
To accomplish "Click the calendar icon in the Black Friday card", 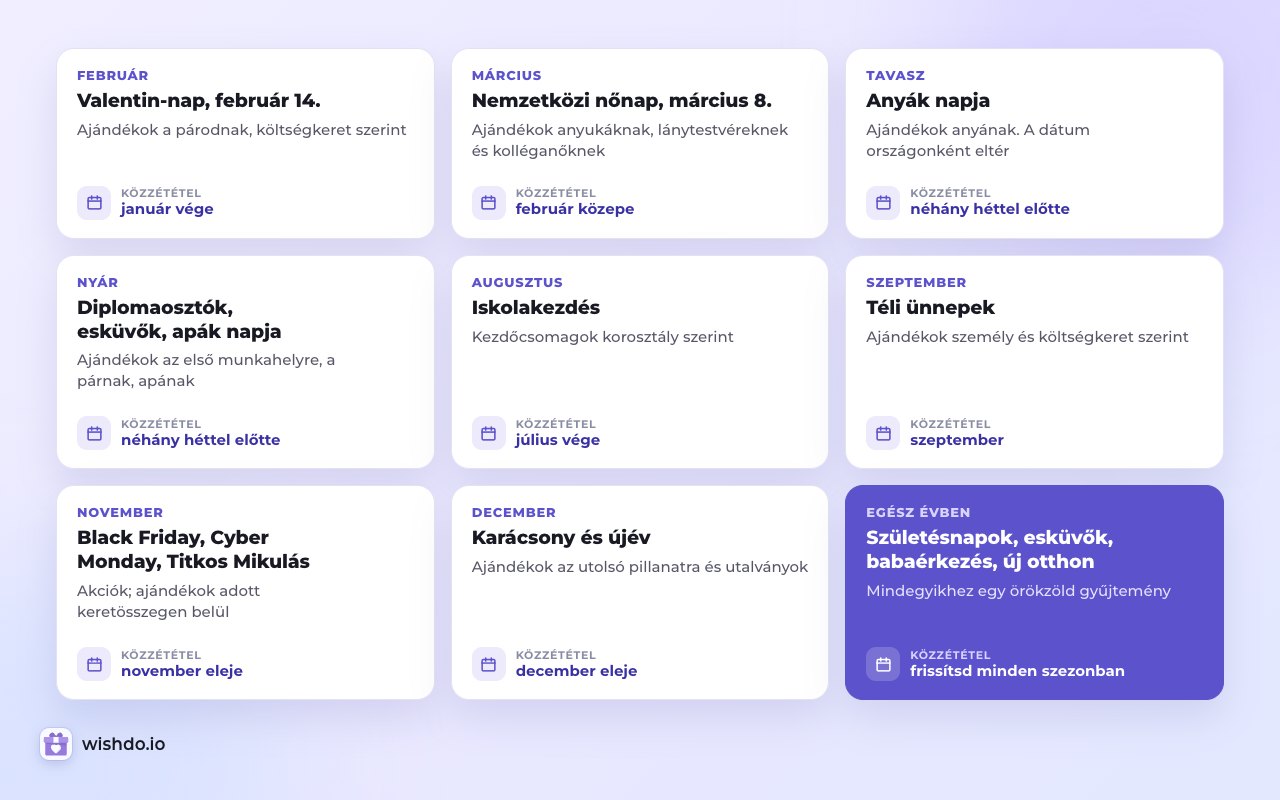I will point(94,664).
